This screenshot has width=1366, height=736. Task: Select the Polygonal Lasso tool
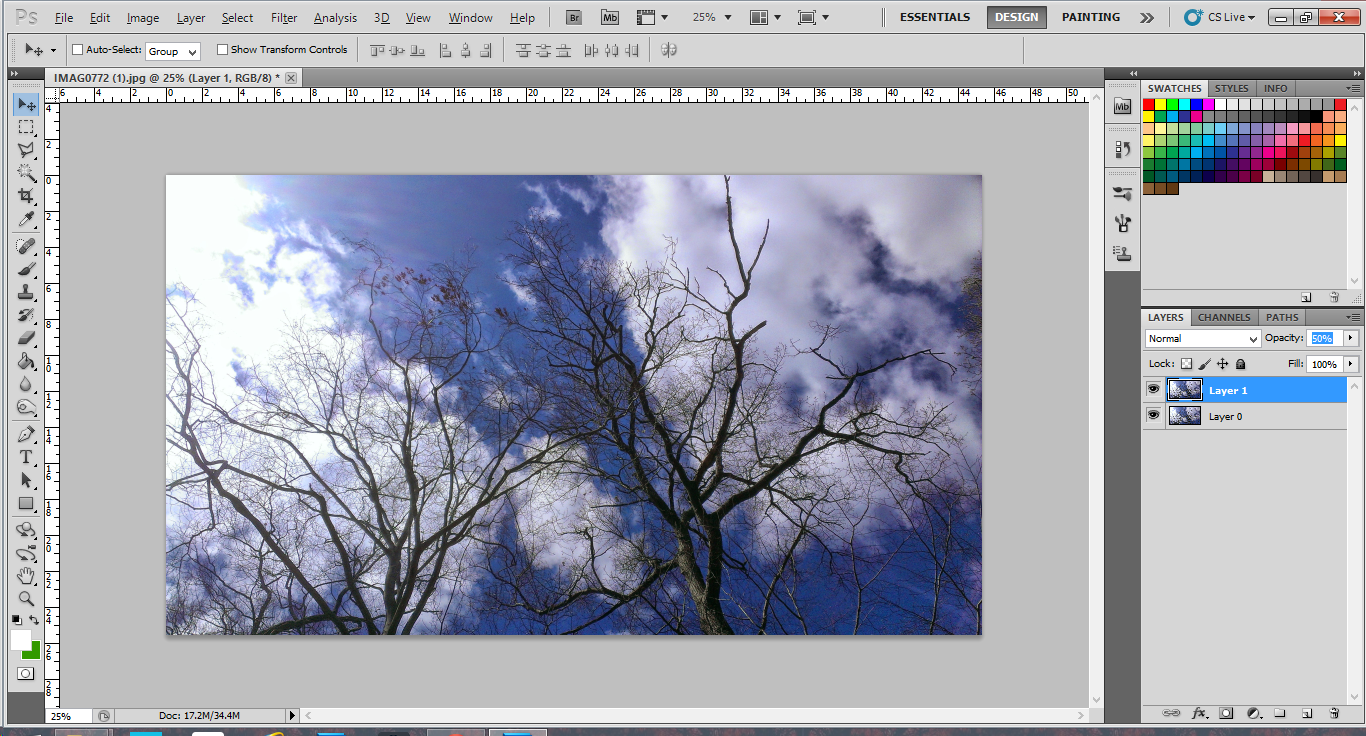26,150
